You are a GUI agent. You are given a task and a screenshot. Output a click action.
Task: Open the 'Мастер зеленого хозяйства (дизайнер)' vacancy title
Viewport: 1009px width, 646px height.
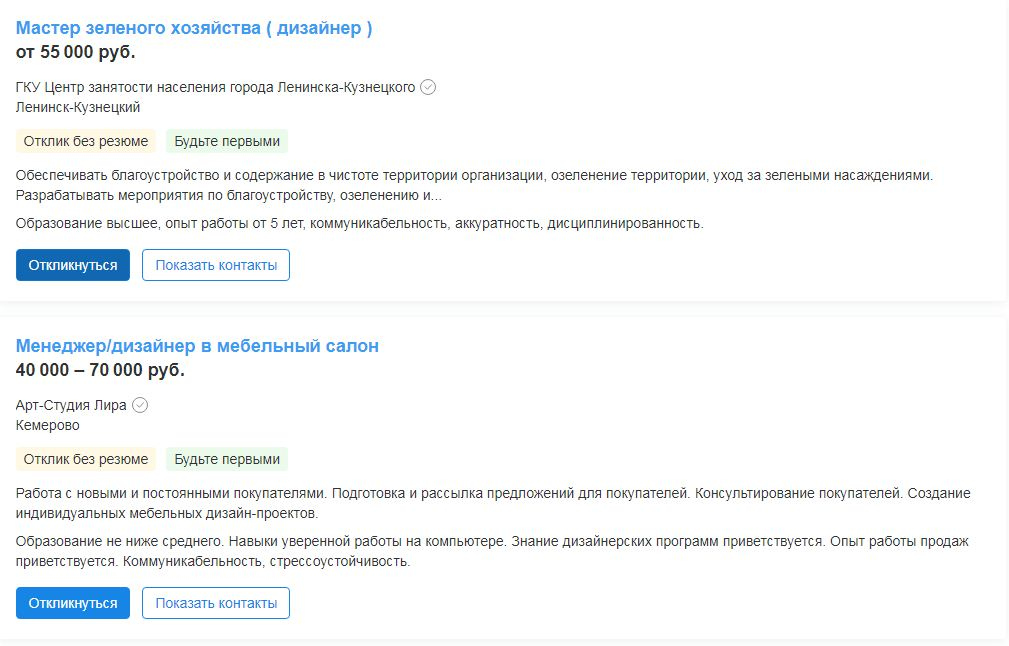(194, 28)
